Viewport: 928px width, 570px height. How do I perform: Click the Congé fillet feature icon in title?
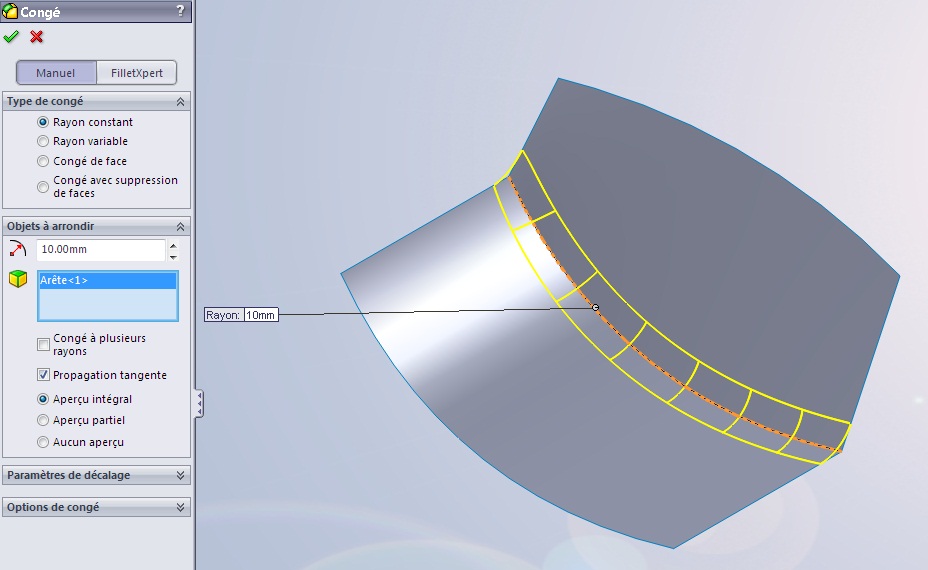click(x=10, y=12)
